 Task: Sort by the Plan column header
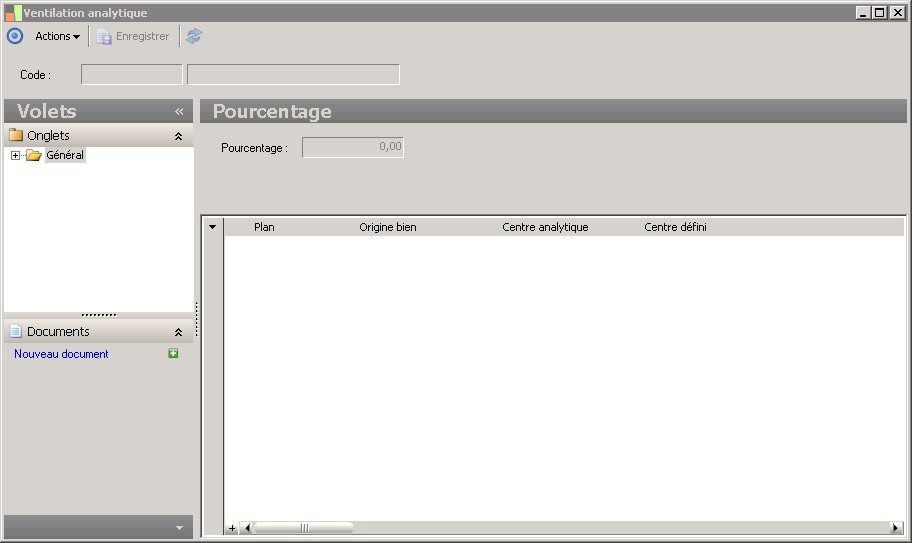264,227
